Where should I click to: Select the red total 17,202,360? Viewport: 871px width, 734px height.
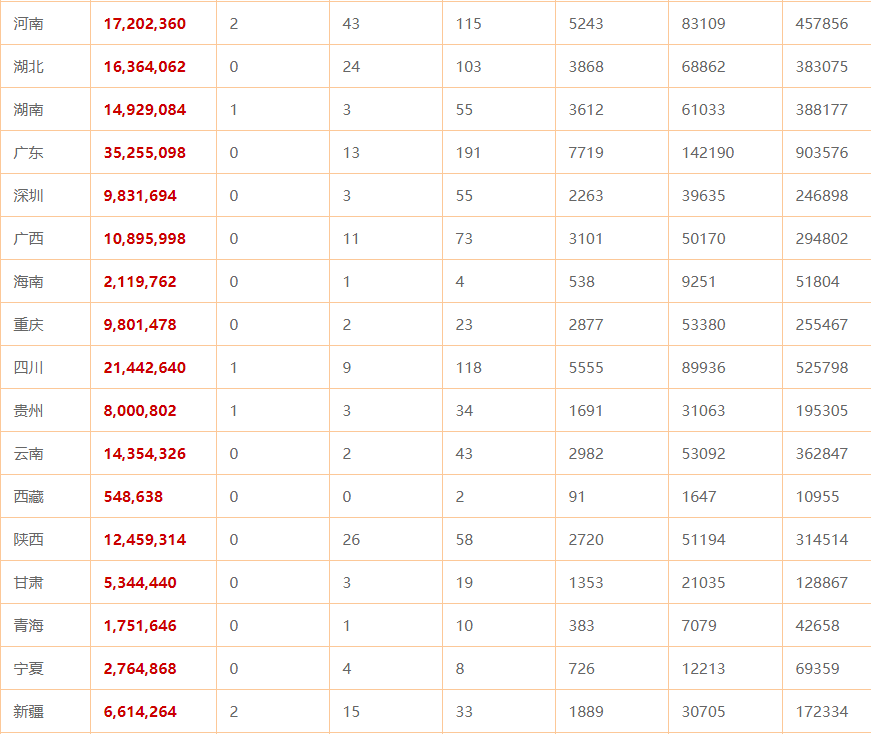point(144,24)
